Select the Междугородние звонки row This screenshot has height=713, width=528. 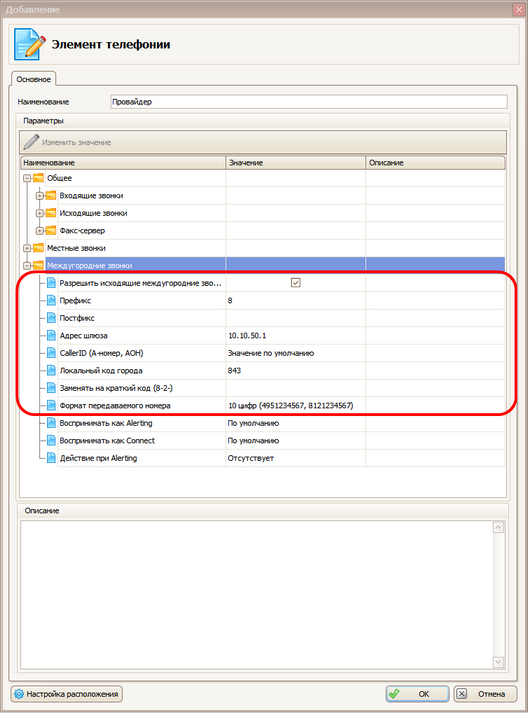coord(275,265)
